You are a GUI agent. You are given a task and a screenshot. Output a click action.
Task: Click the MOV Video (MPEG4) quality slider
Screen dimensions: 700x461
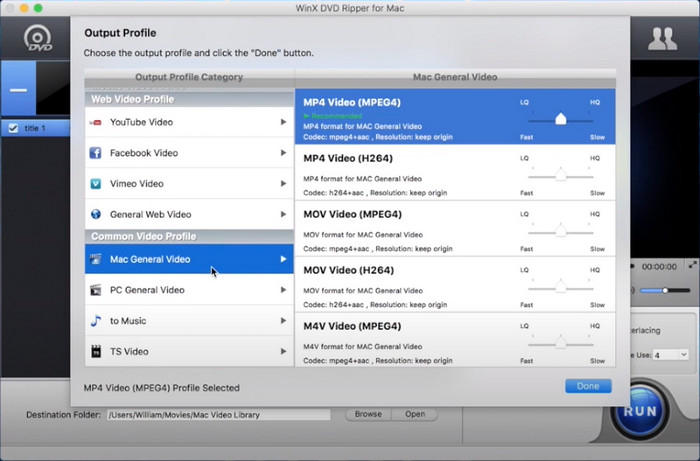pyautogui.click(x=561, y=232)
